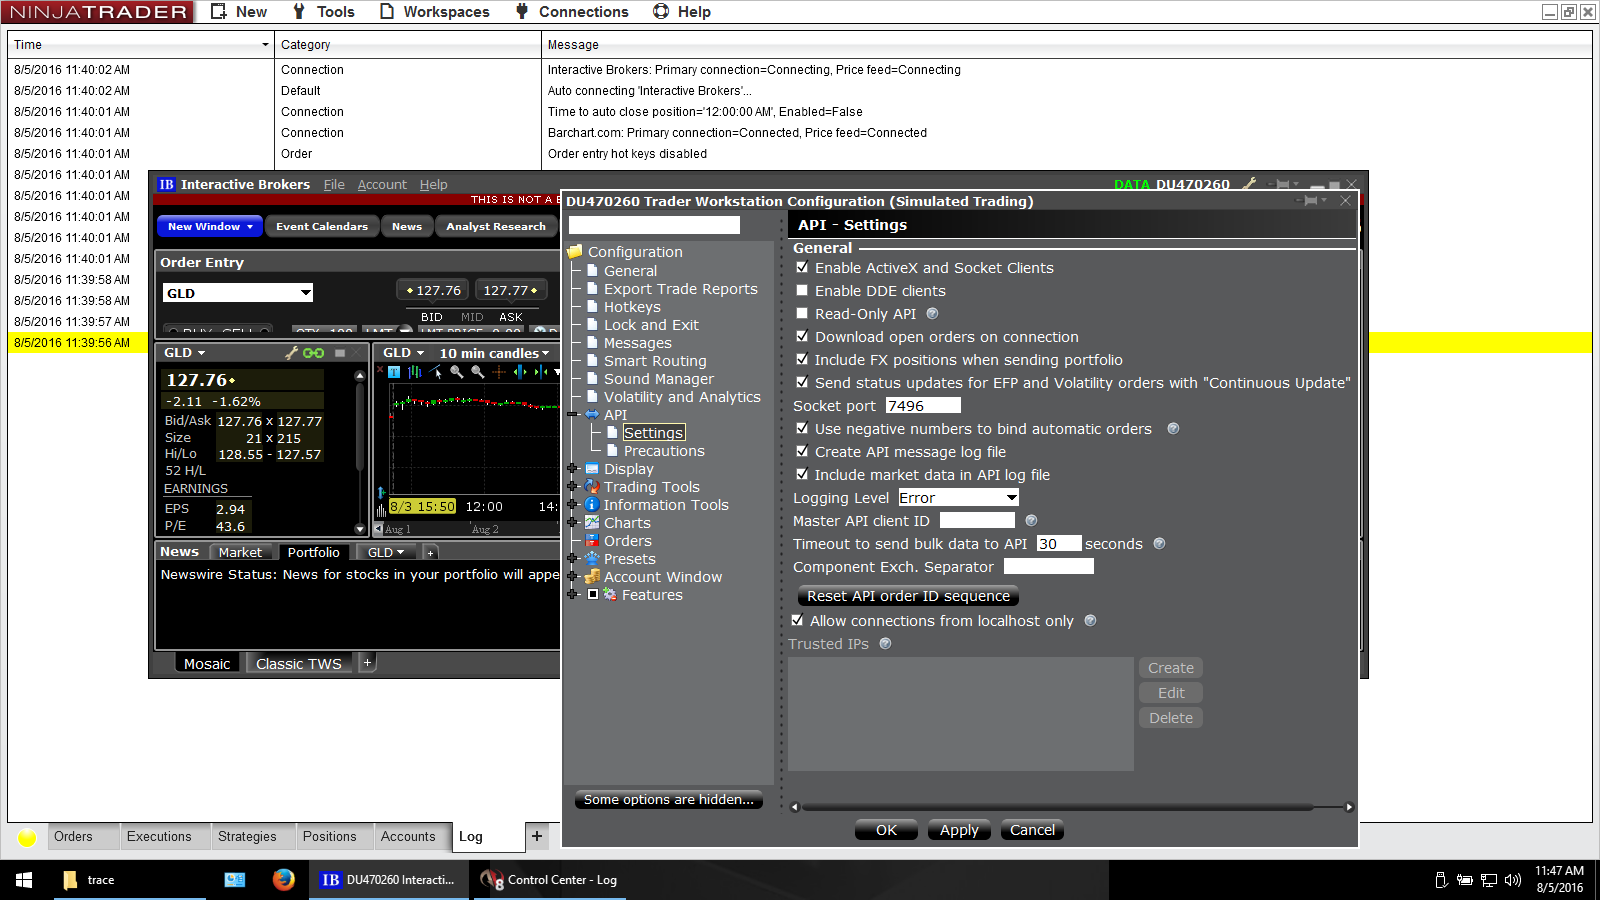Click the Master API client ID field

tap(977, 520)
